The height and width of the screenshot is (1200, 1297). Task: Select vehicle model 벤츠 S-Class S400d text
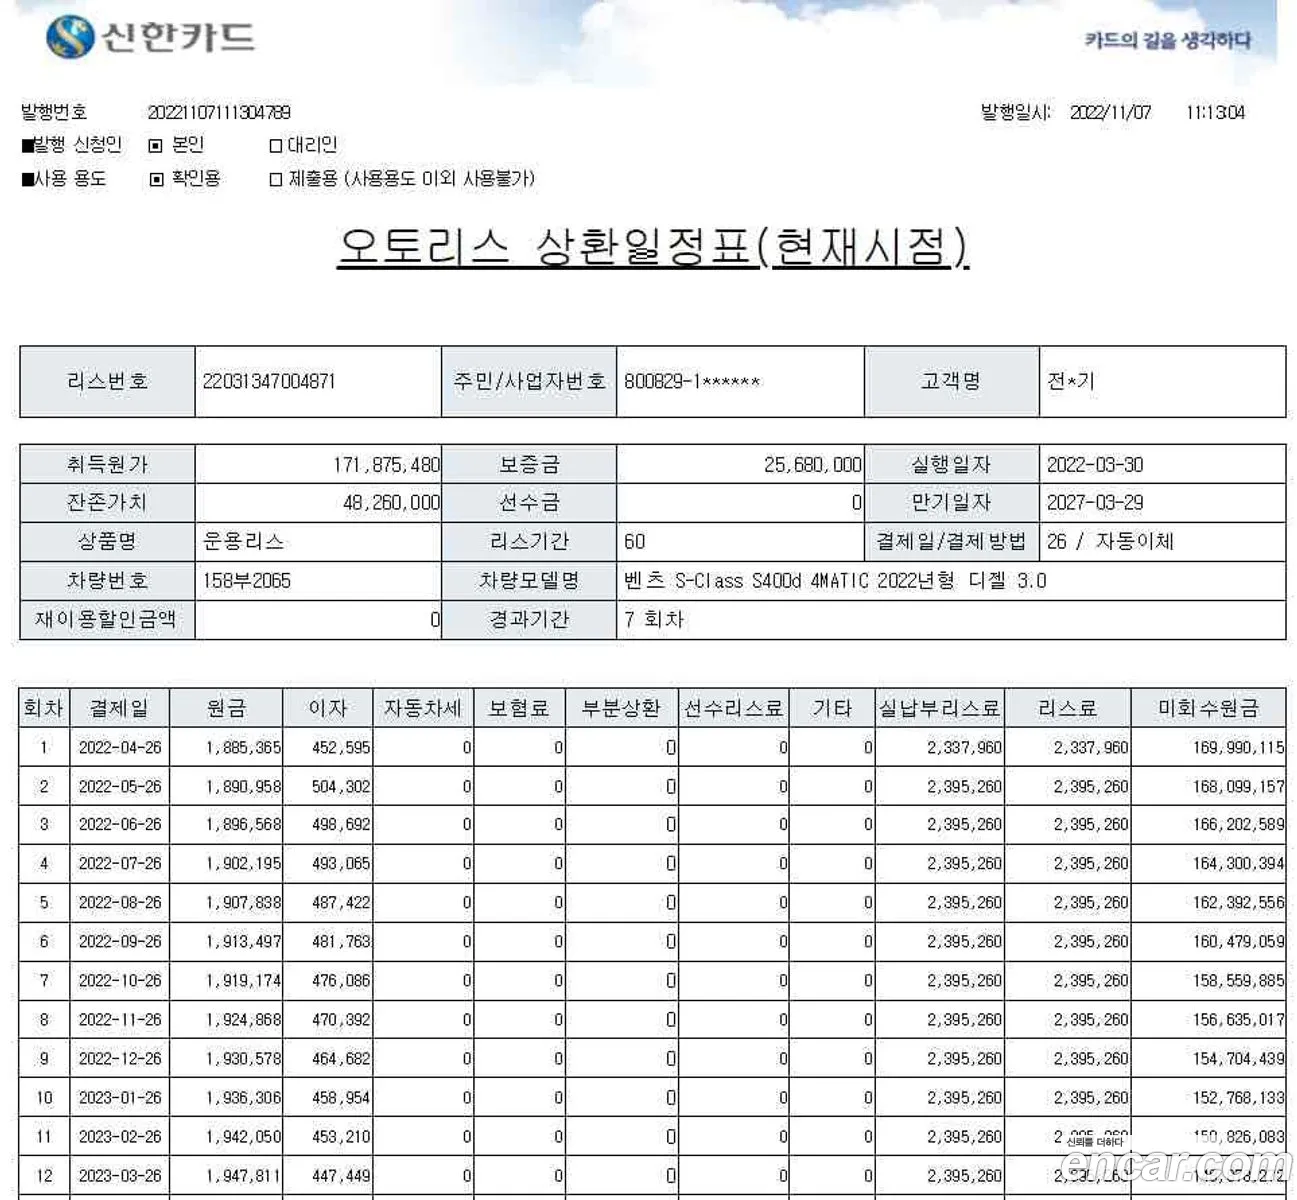(x=835, y=580)
